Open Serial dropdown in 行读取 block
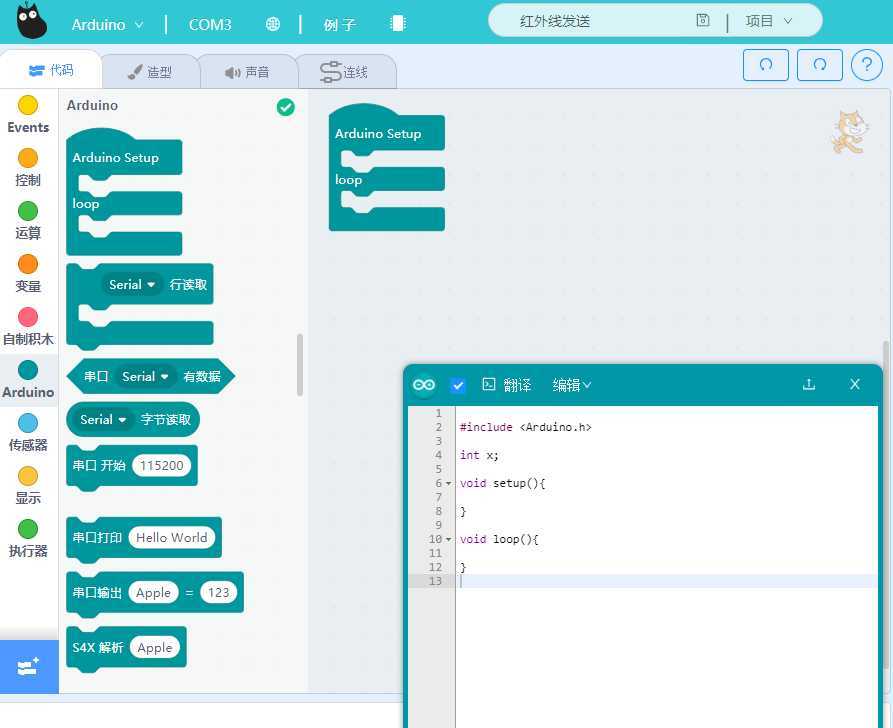 (132, 284)
